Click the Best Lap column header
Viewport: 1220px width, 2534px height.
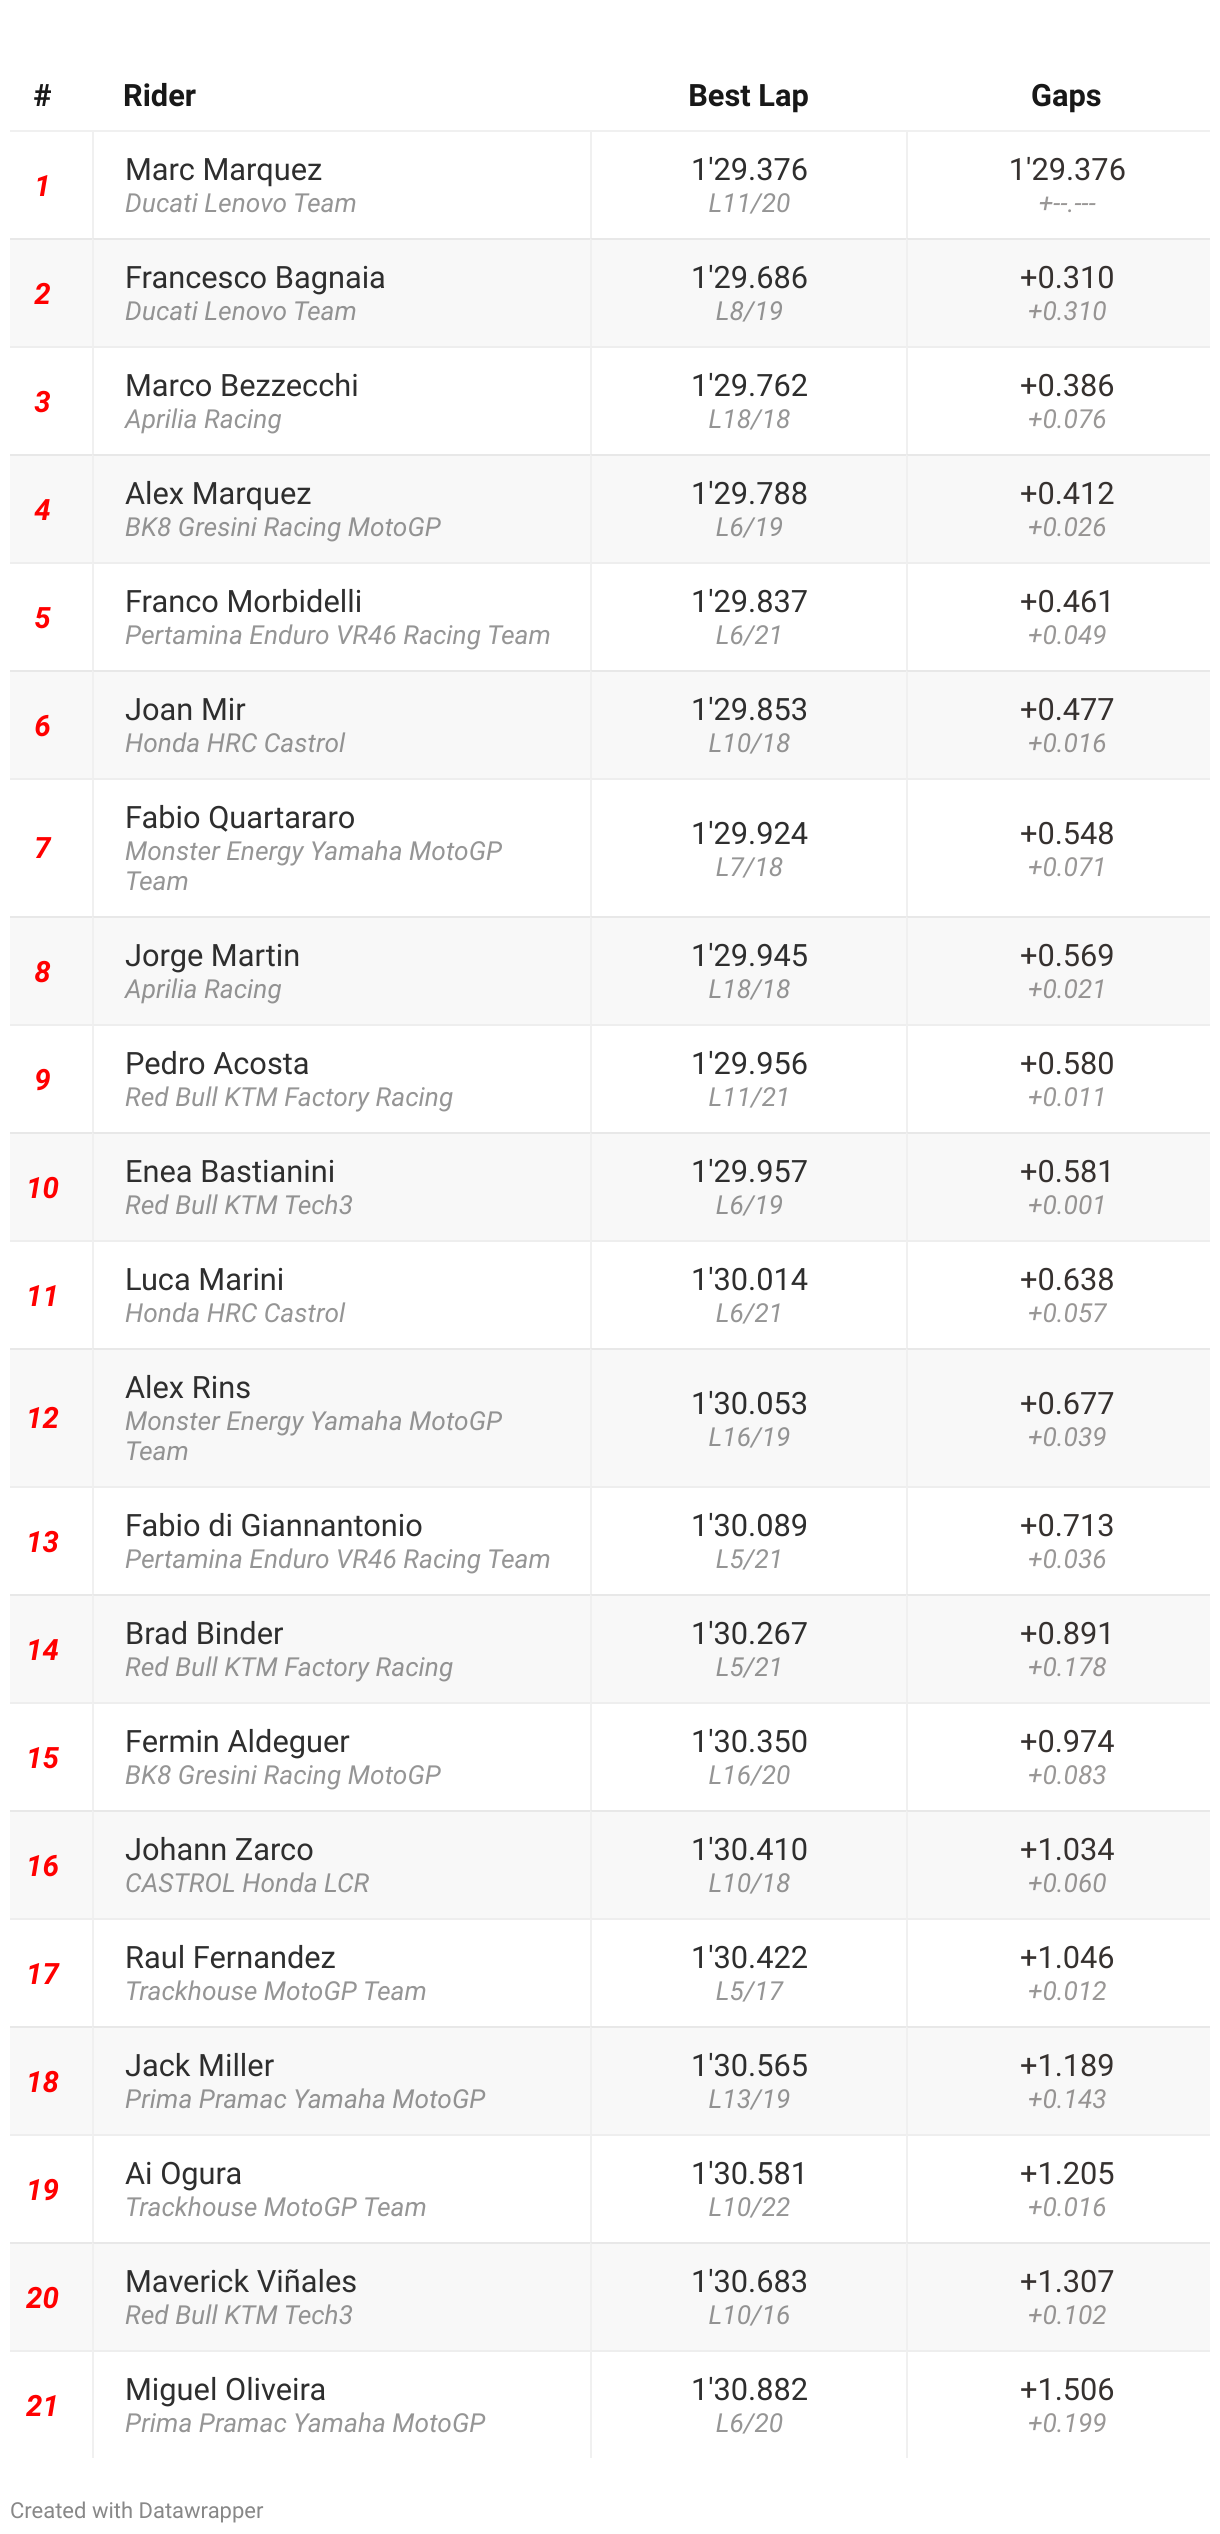(748, 96)
